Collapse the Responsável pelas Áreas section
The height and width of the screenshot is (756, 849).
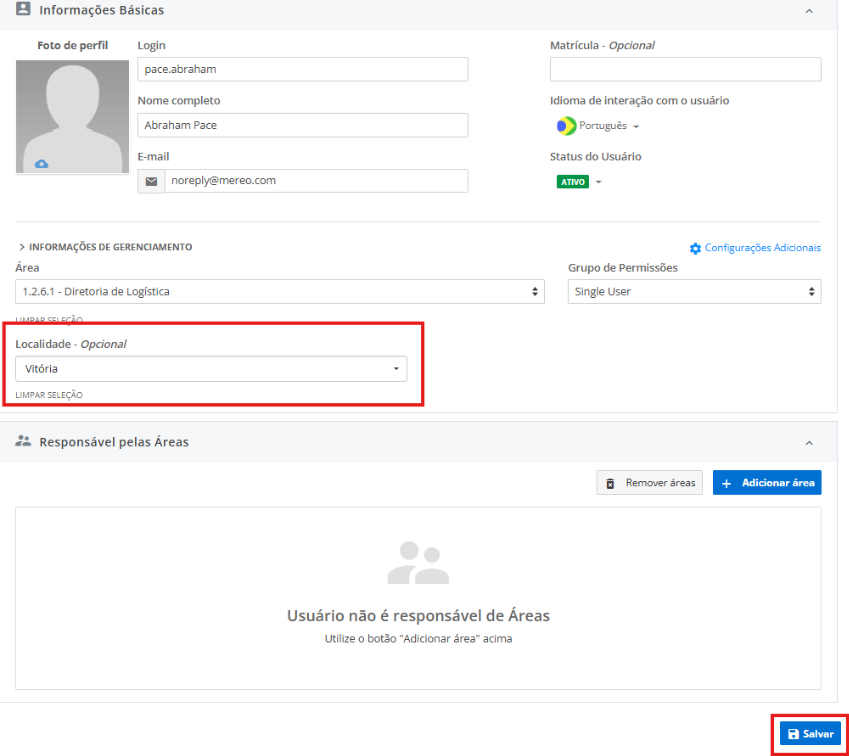pos(808,442)
